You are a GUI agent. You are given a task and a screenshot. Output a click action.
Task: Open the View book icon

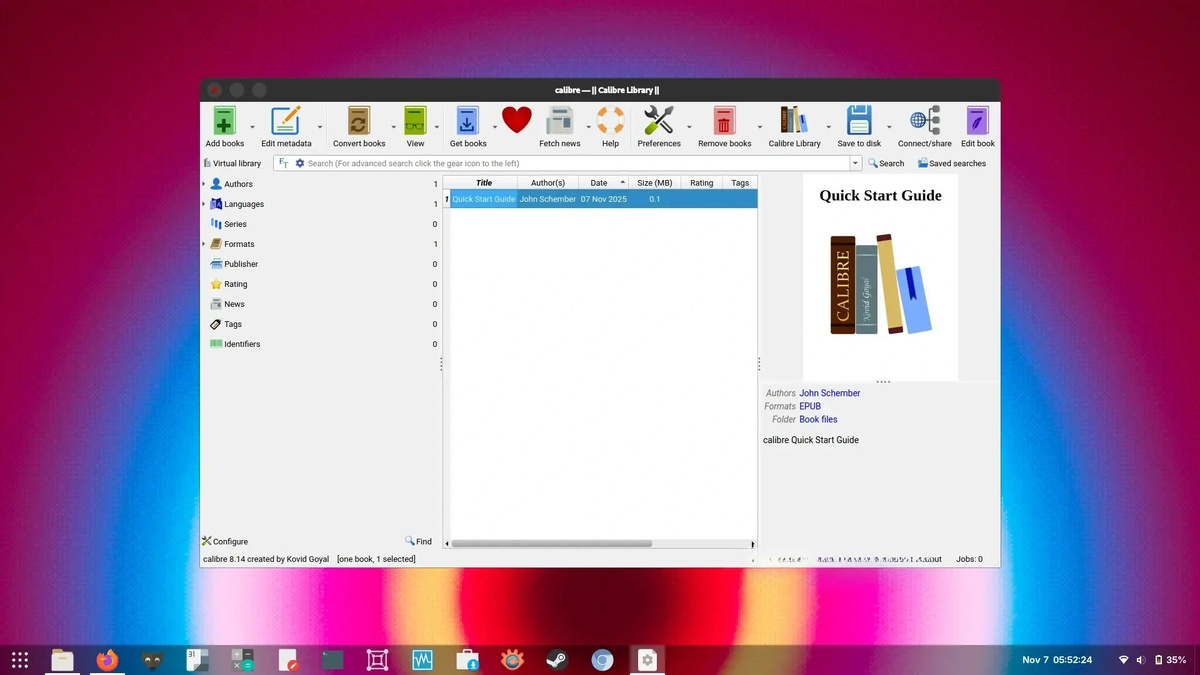pyautogui.click(x=415, y=121)
